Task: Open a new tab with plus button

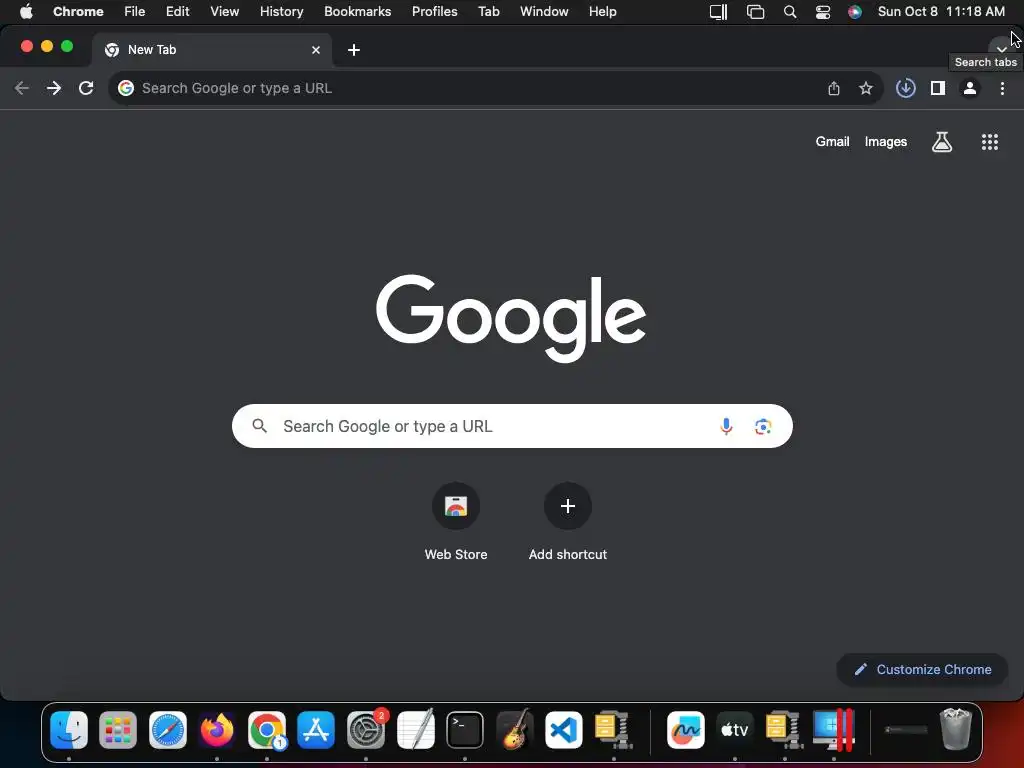Action: coord(354,50)
